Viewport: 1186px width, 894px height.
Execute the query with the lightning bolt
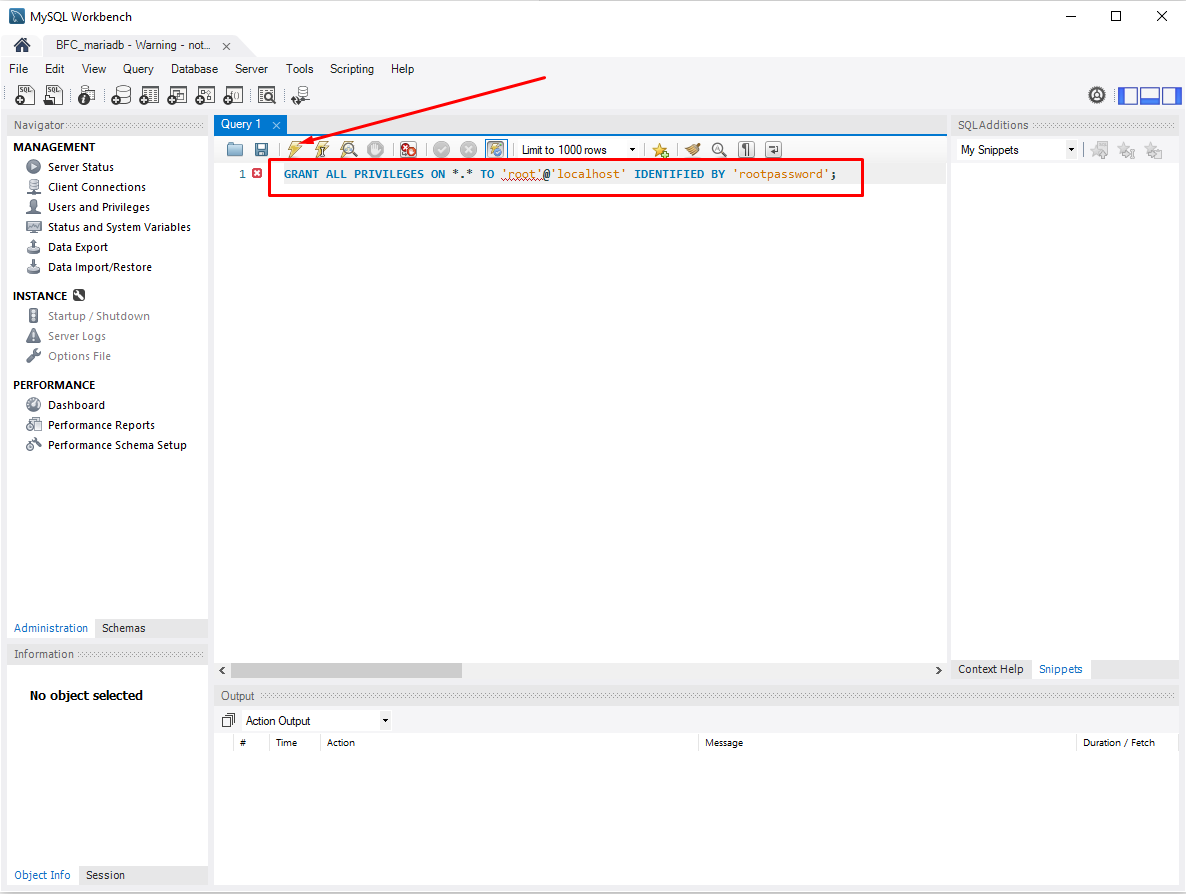click(295, 150)
